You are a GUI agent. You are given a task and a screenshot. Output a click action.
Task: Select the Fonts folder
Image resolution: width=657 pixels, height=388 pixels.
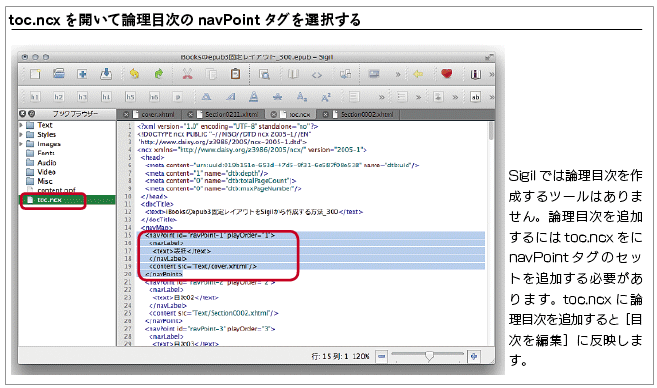[x=41, y=153]
